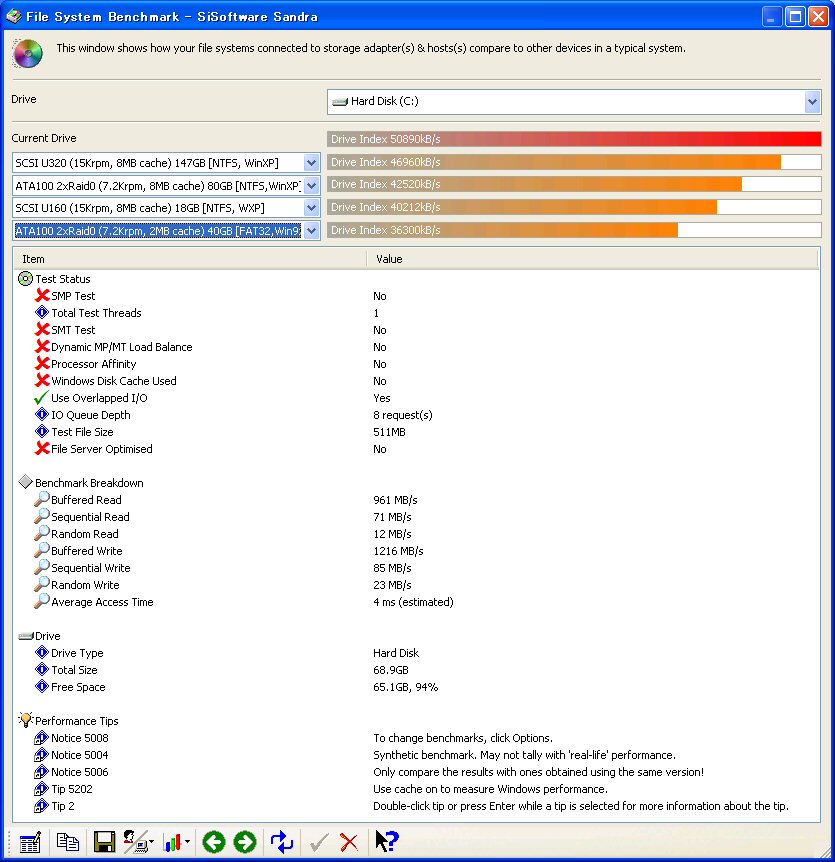The image size is (835, 862).
Task: Select the Notice 5006 row
Action: (x=416, y=772)
